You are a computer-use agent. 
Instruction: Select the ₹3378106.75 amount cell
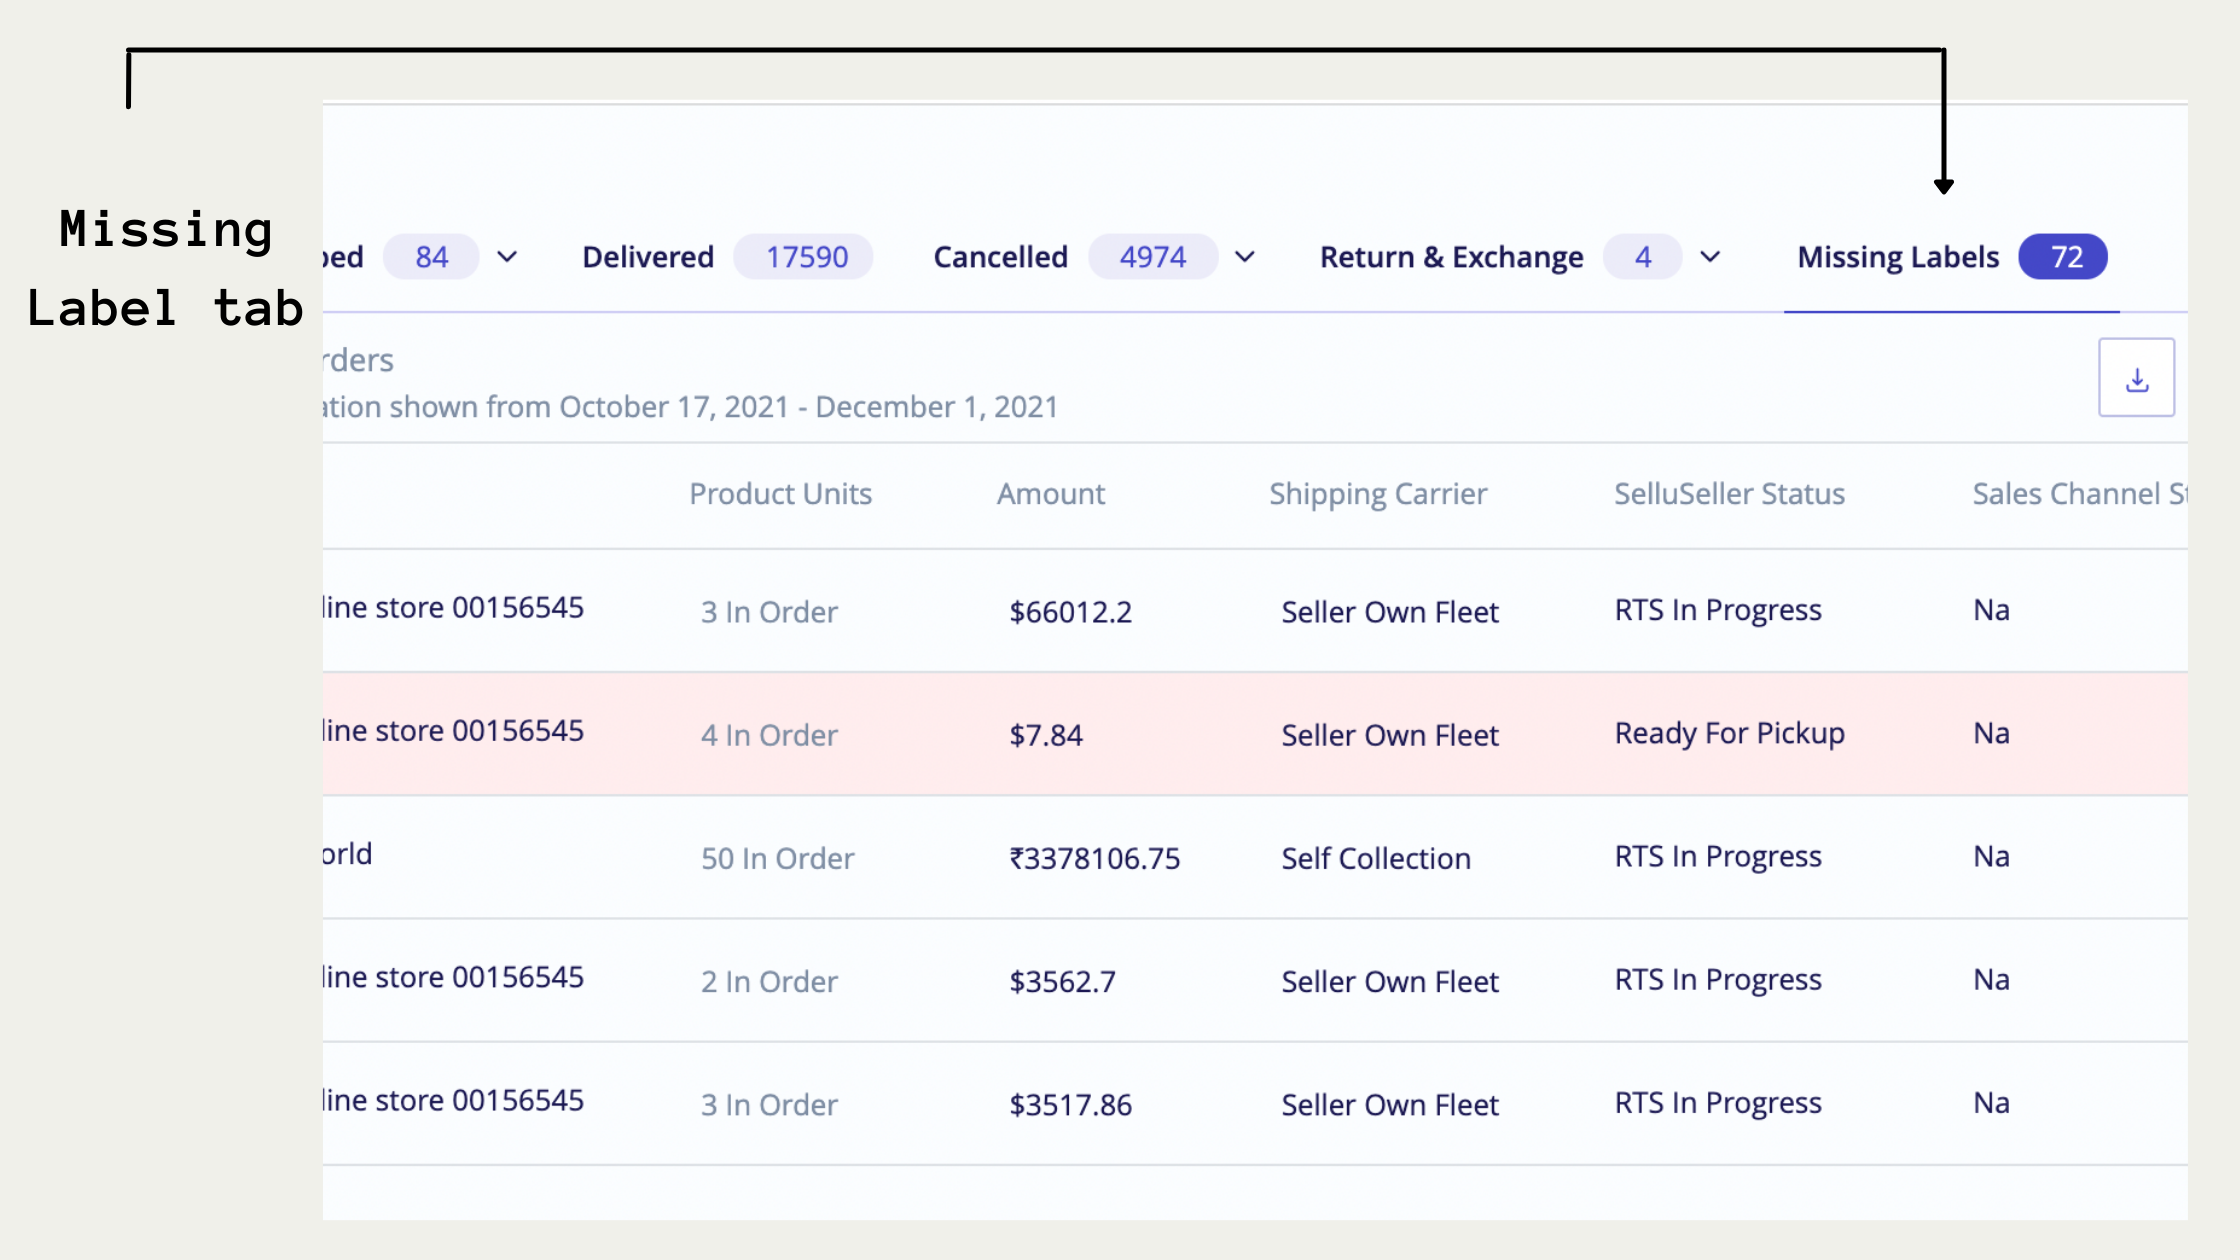(1095, 858)
